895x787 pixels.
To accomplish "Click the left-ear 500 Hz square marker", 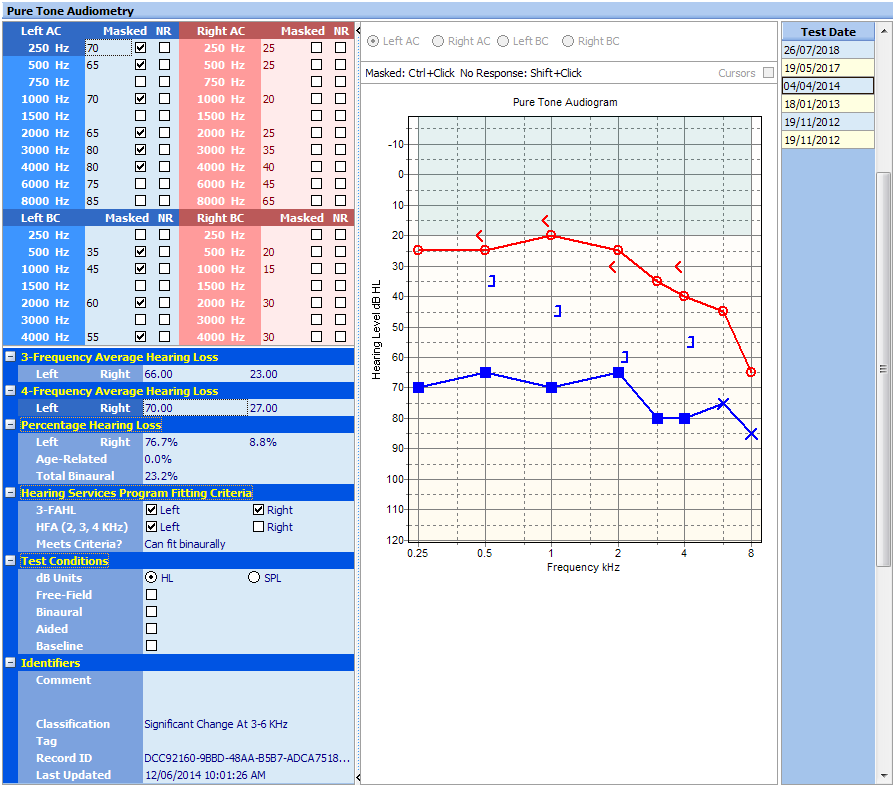I will (485, 373).
